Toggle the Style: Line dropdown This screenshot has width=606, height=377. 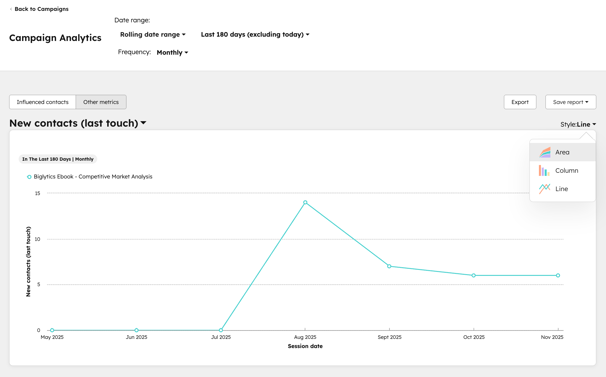pos(578,125)
